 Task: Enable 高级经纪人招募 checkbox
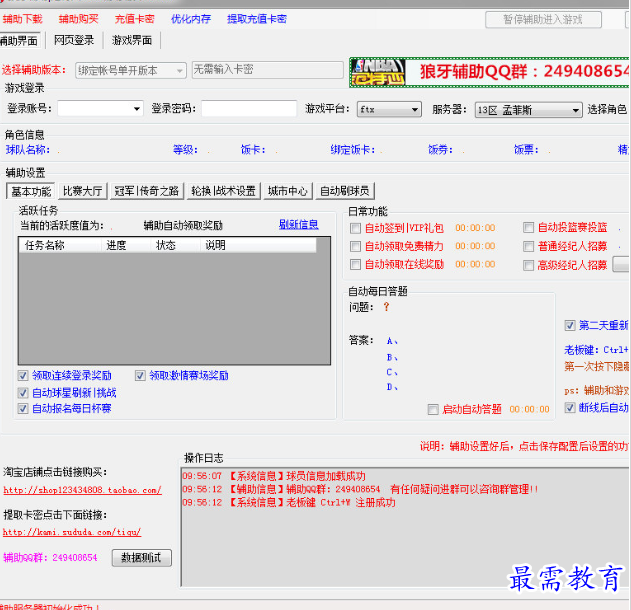pos(528,265)
